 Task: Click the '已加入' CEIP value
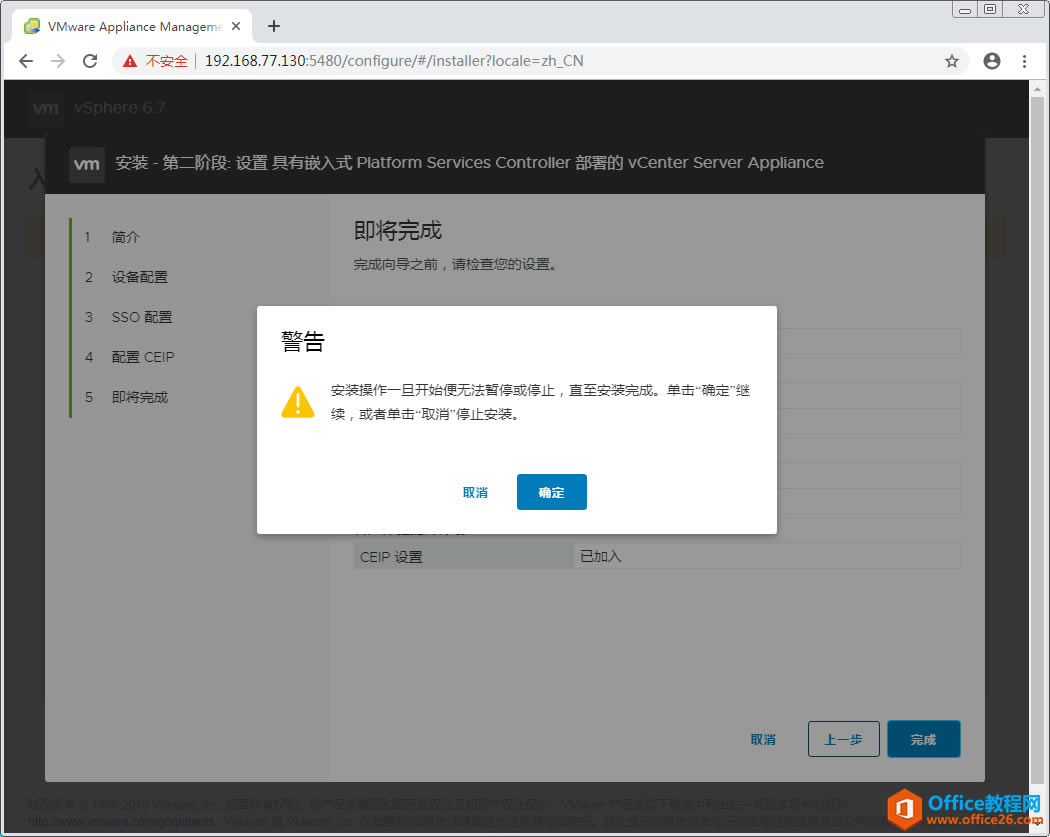tap(601, 556)
